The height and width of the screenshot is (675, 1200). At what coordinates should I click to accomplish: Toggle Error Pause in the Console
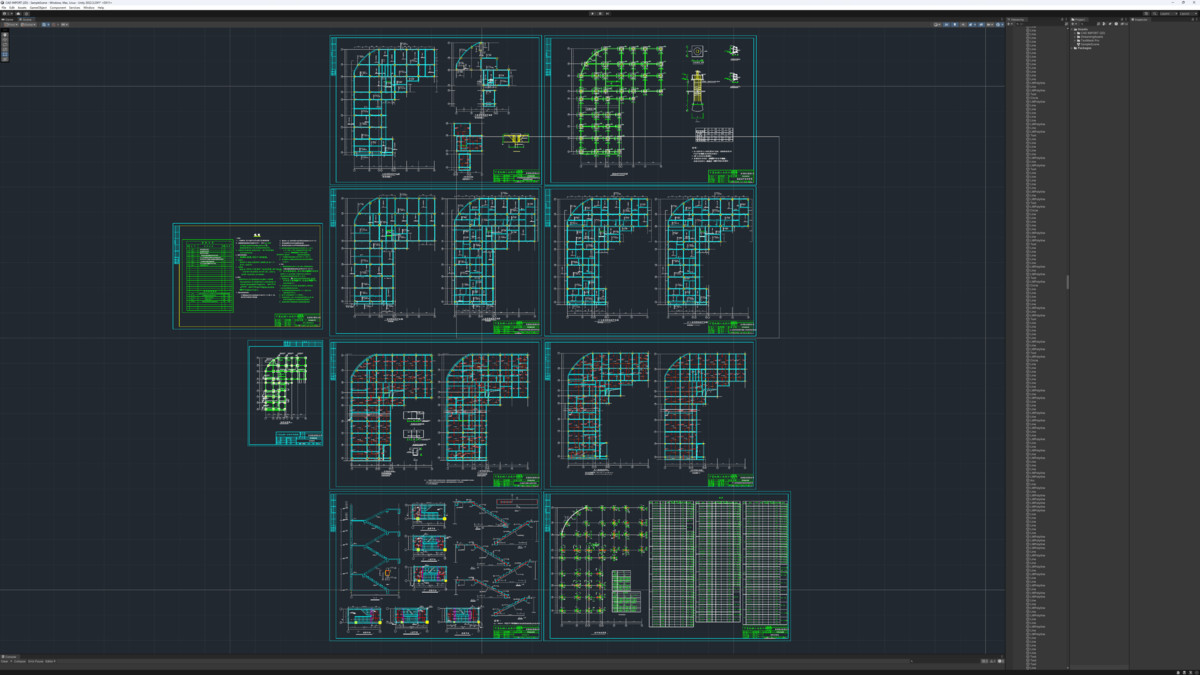point(34,661)
